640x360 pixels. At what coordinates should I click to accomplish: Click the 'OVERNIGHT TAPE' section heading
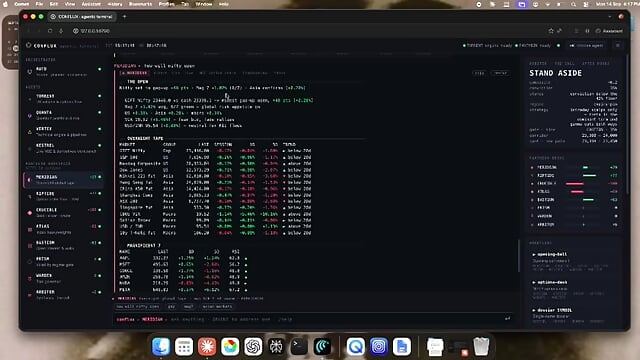point(145,138)
